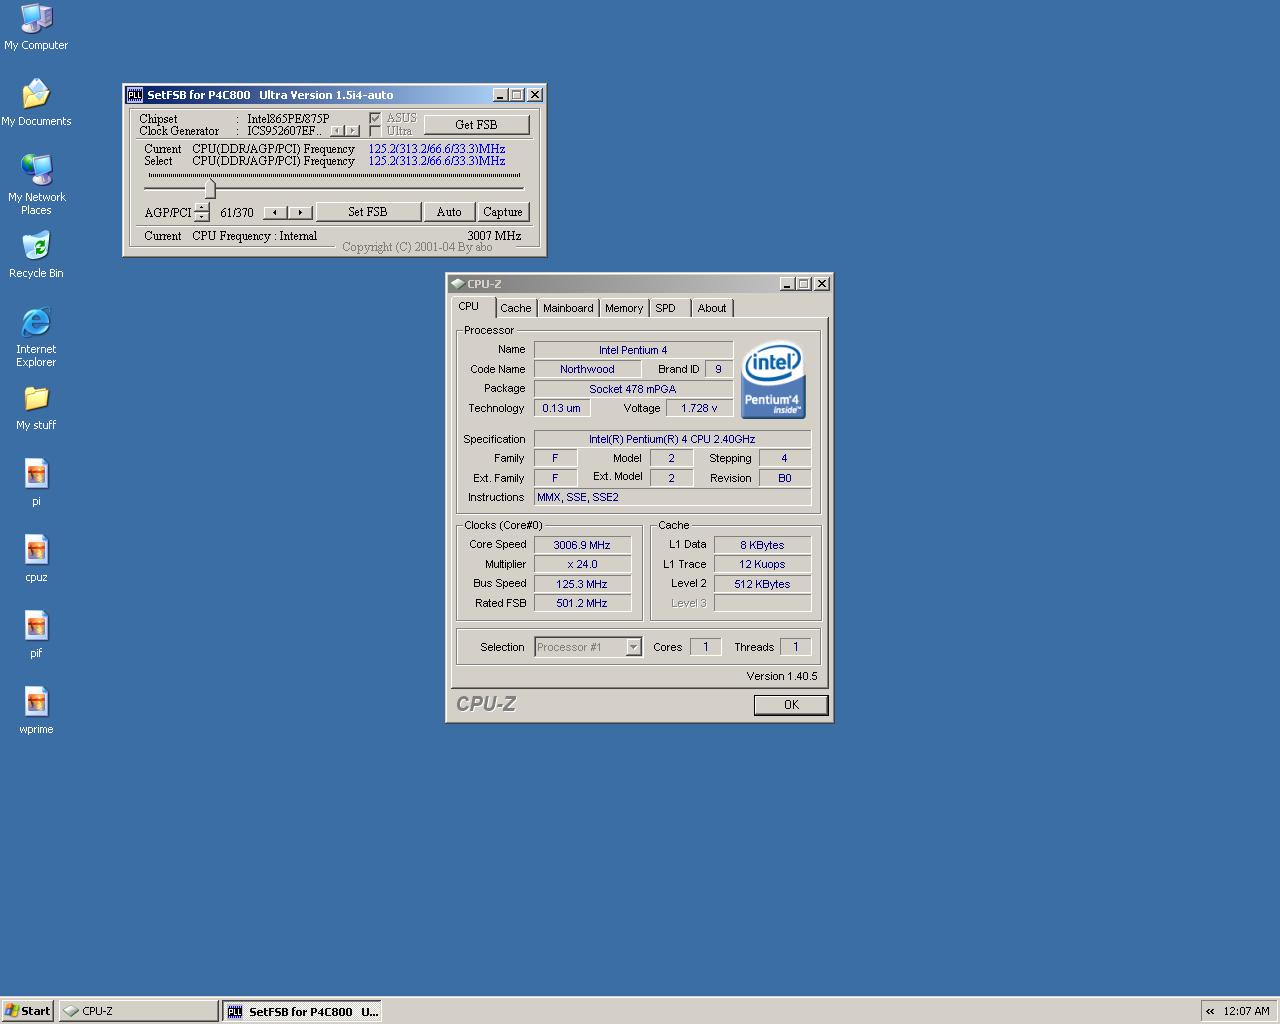Click the Brand ID 9 value
1280x1024 pixels.
coord(718,369)
